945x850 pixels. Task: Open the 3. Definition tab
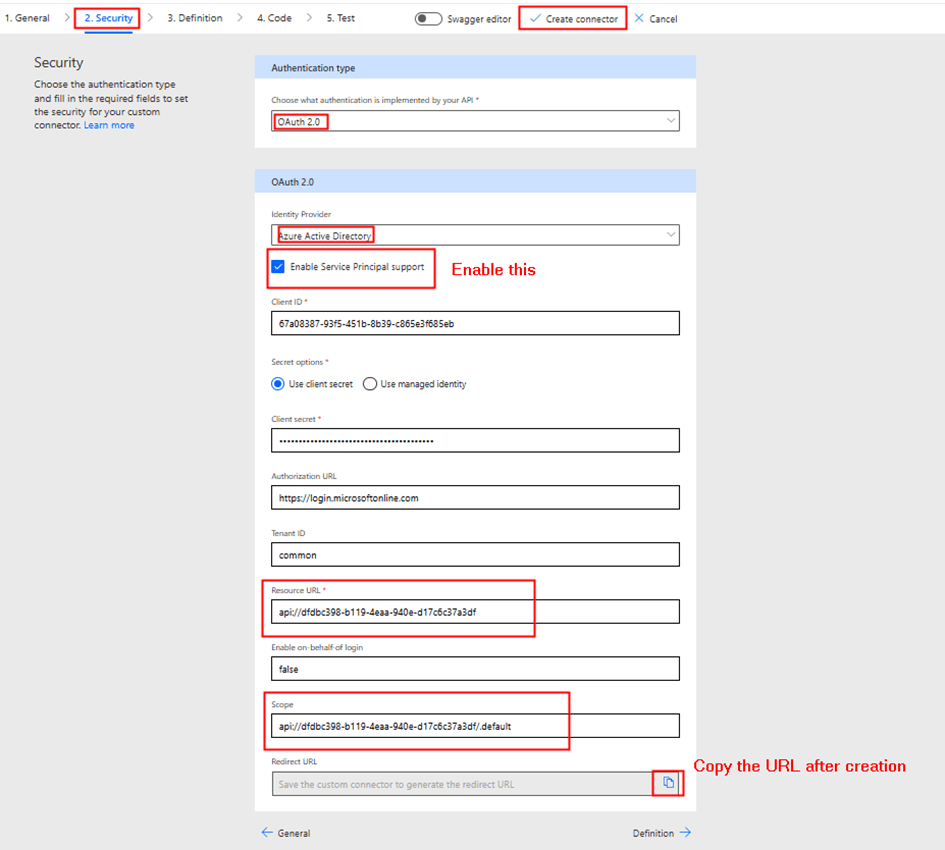(195, 18)
